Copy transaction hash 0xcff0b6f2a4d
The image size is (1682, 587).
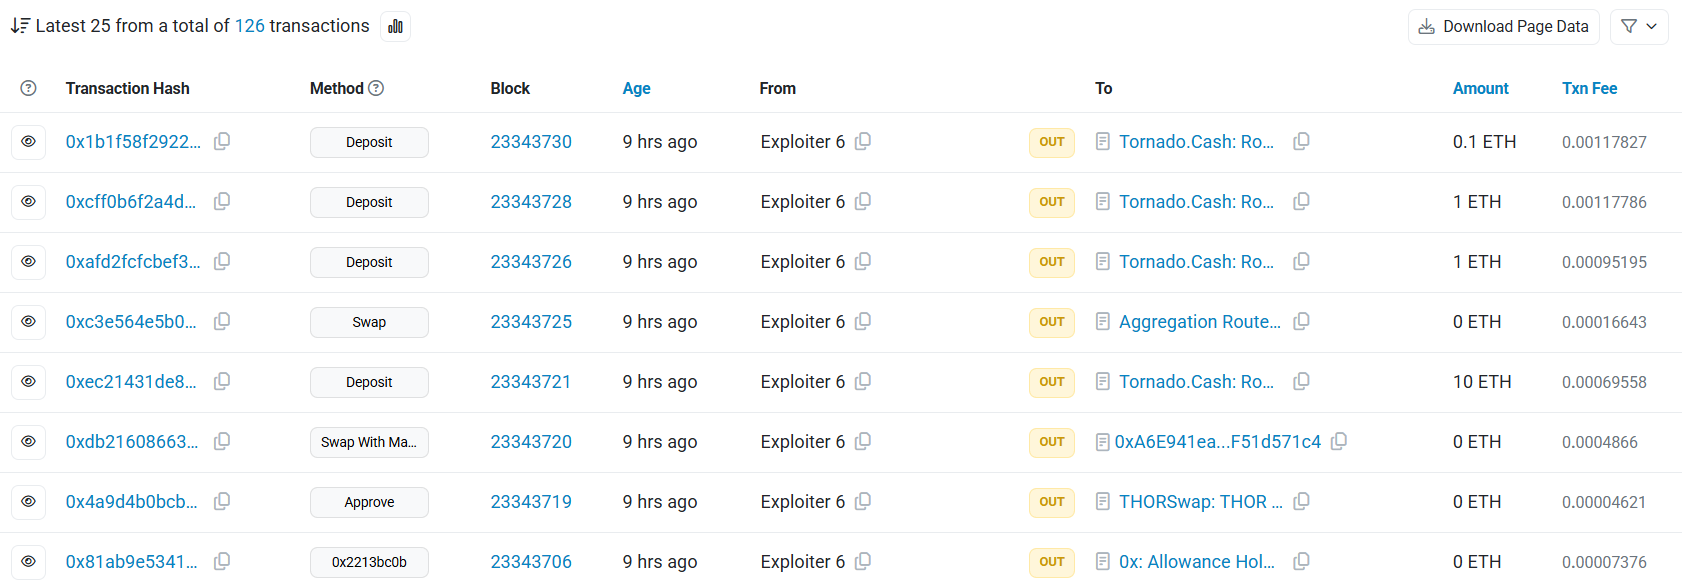[222, 201]
